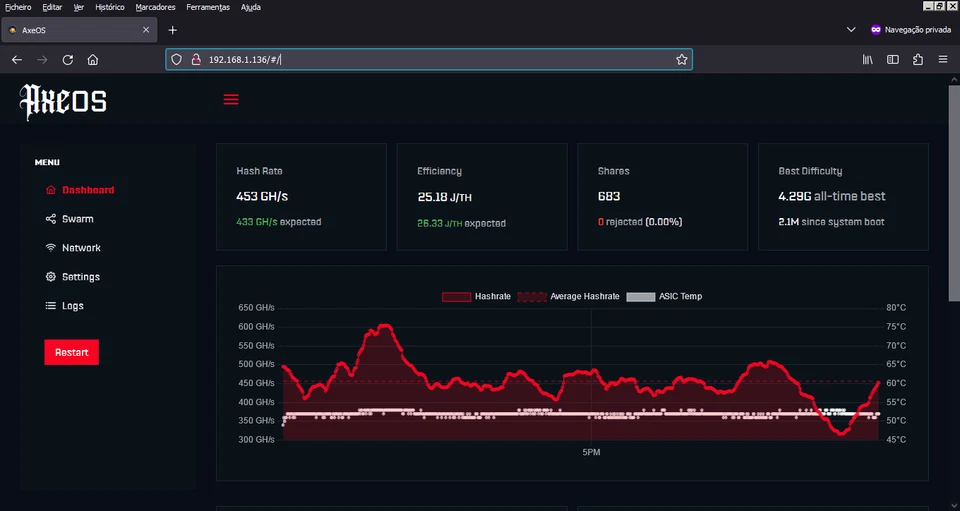Click the Network wifi icon in sidebar

pyautogui.click(x=51, y=248)
